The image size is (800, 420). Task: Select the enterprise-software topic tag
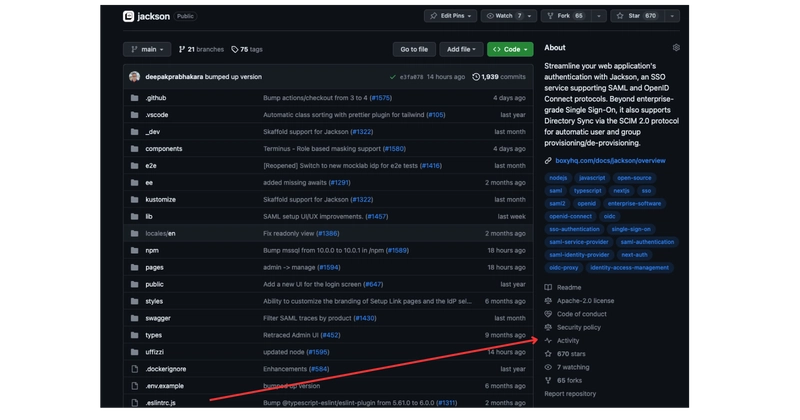pyautogui.click(x=634, y=204)
